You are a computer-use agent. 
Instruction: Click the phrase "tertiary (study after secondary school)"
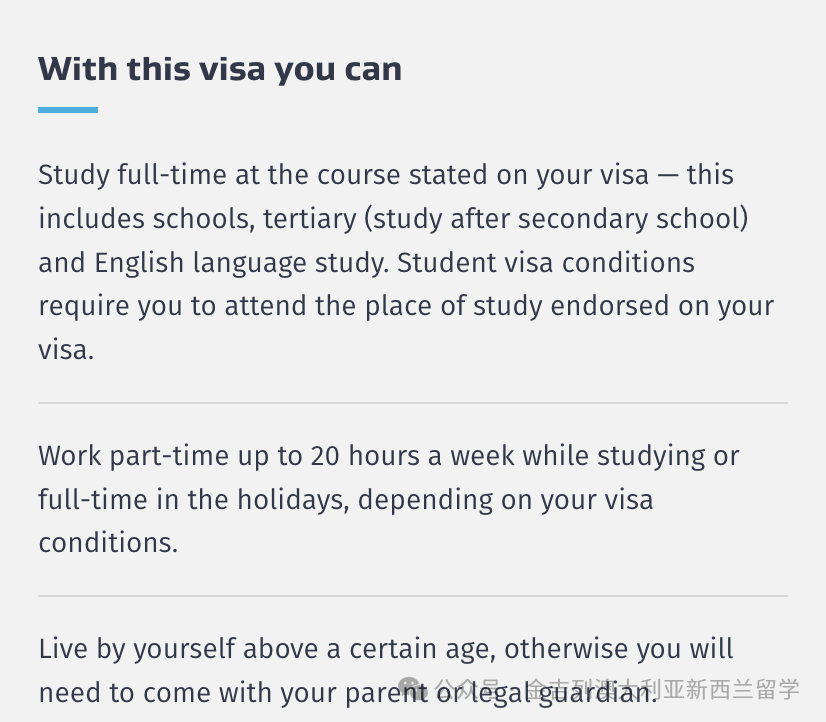(506, 219)
